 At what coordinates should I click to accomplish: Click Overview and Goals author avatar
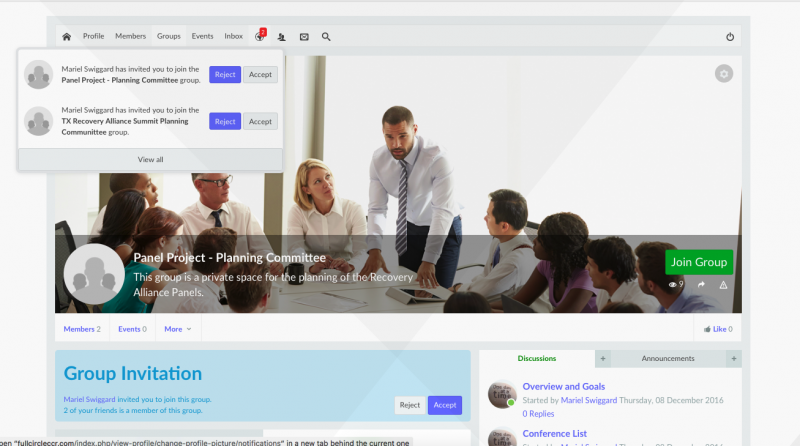click(x=502, y=394)
